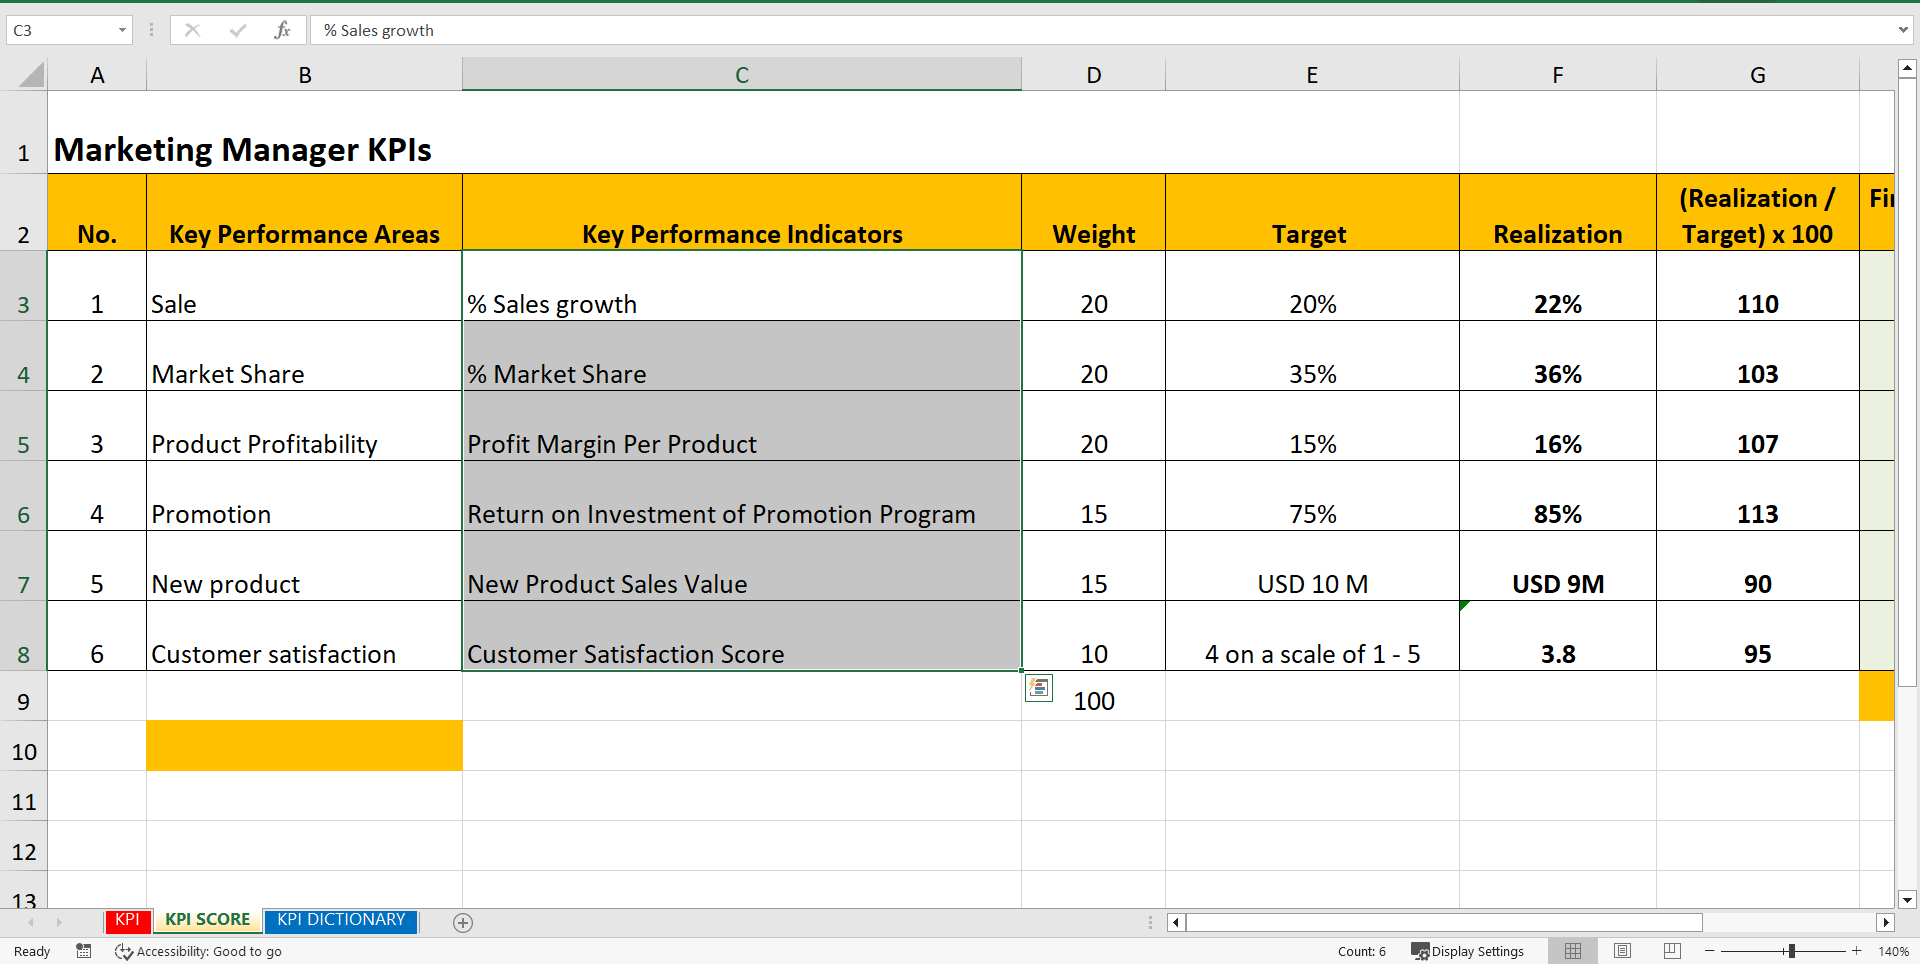
Task: Click the horizontal scrollbar thumb
Action: (1444, 922)
